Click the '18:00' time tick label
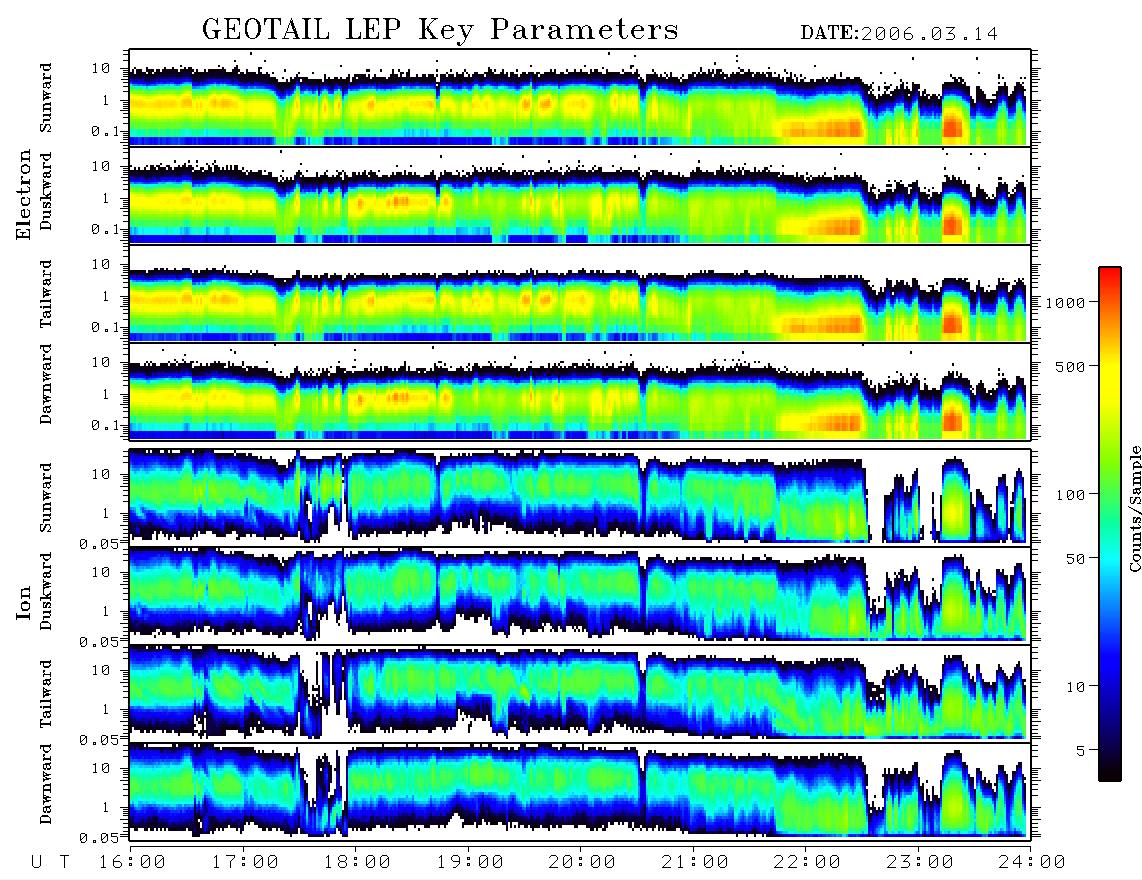The image size is (1142, 880). tap(358, 862)
